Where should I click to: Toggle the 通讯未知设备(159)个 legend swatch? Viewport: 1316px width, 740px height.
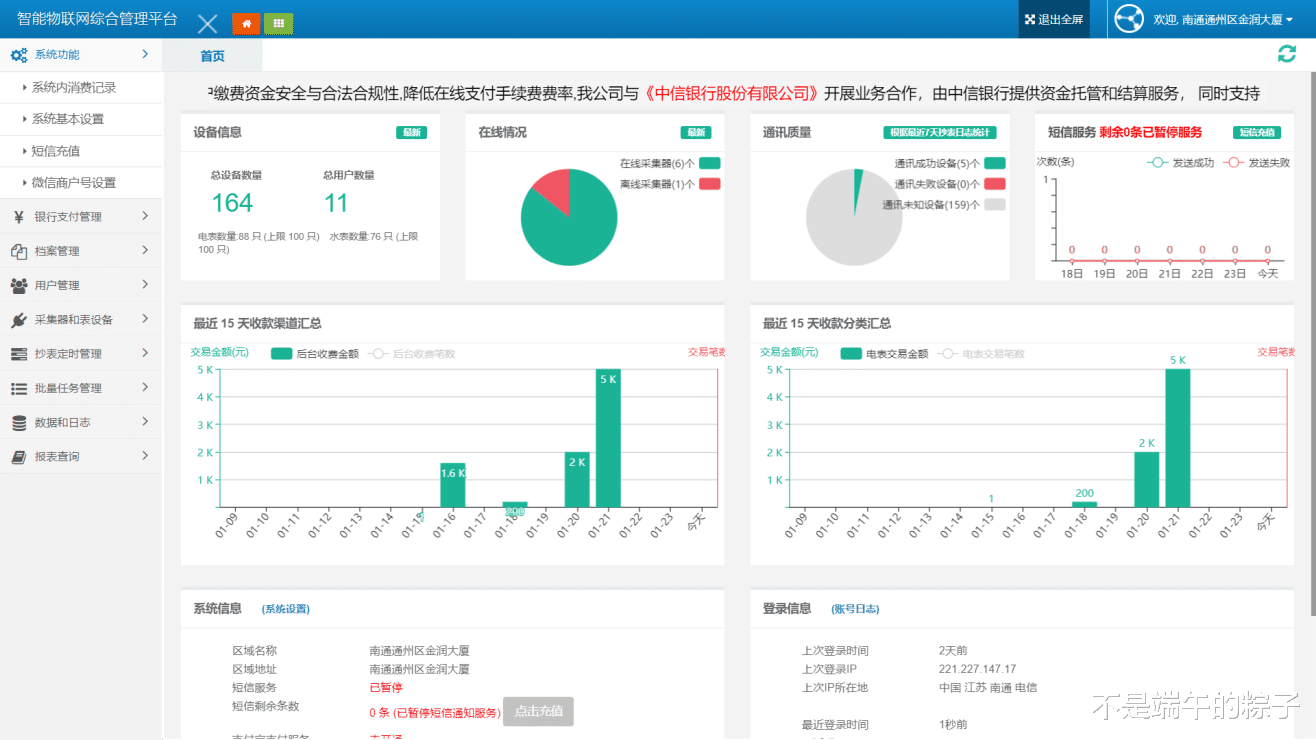tap(995, 205)
